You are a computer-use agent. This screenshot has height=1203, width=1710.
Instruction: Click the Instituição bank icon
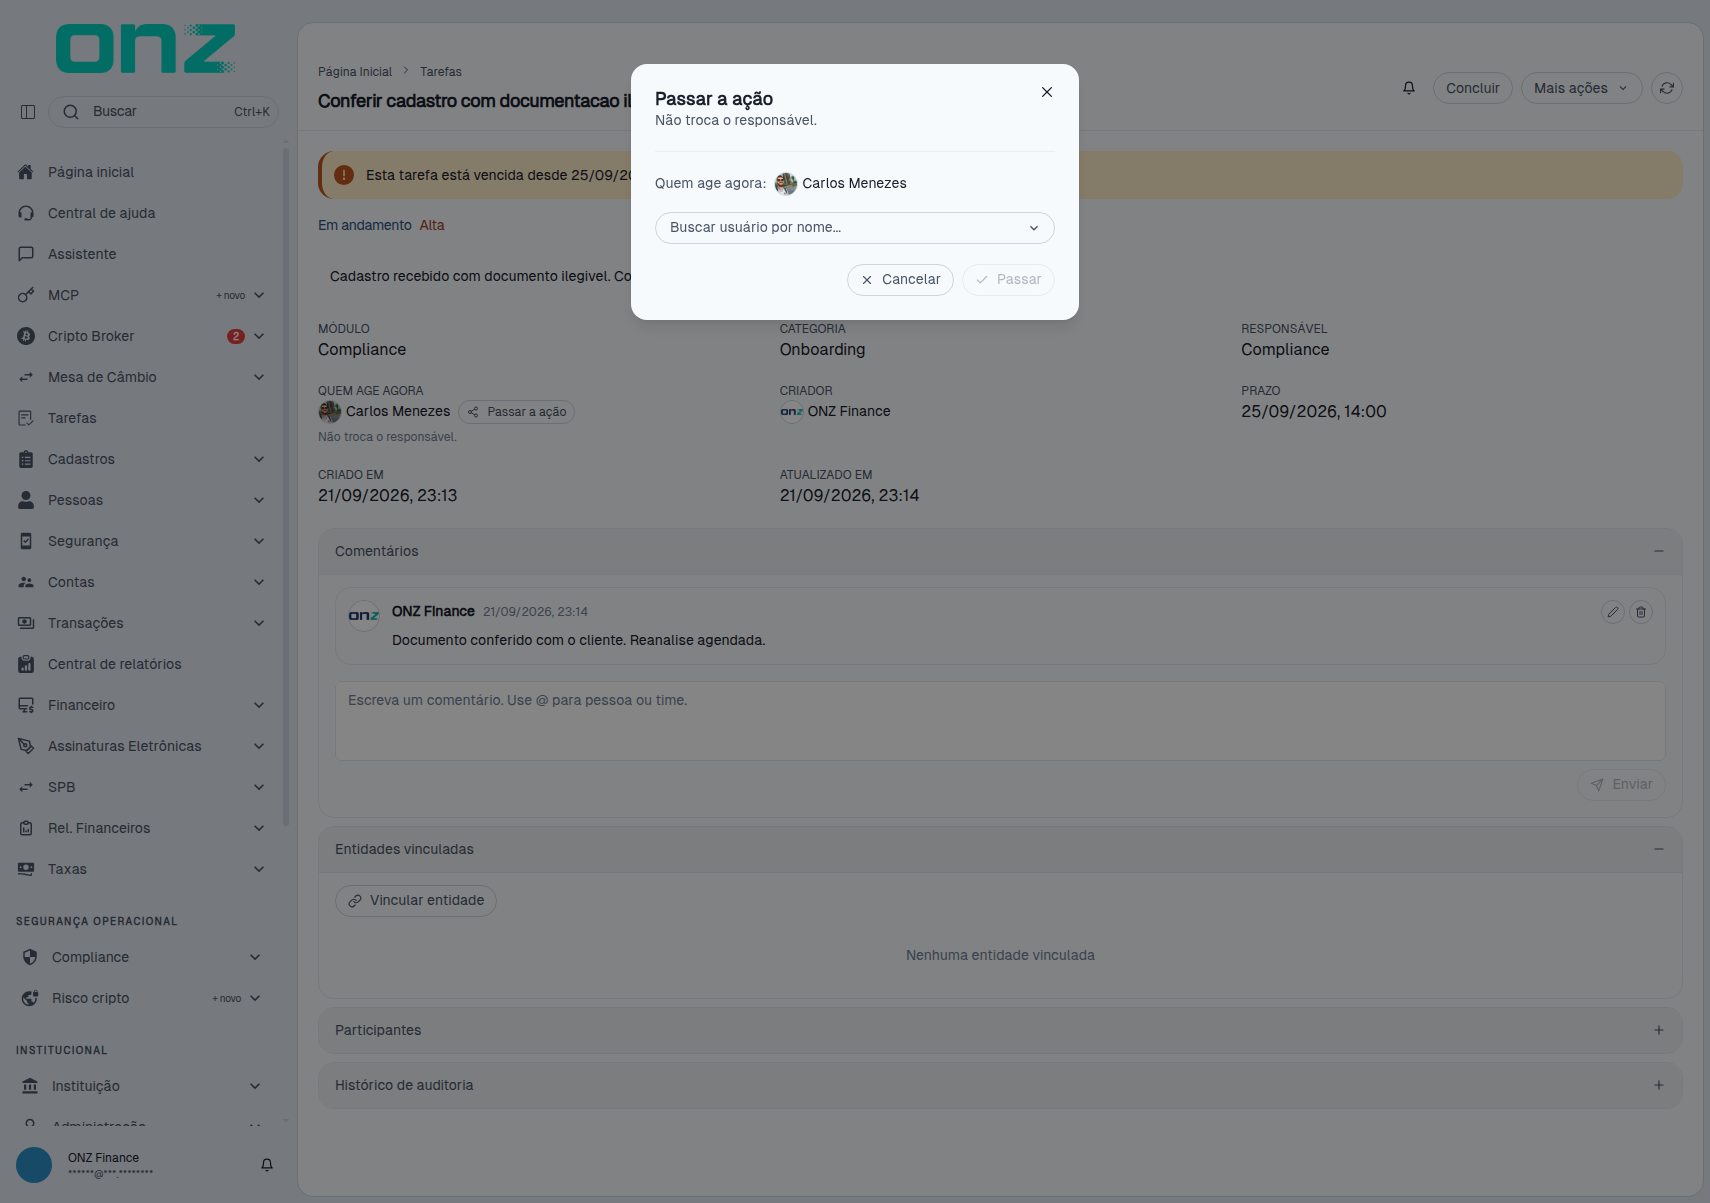(30, 1086)
